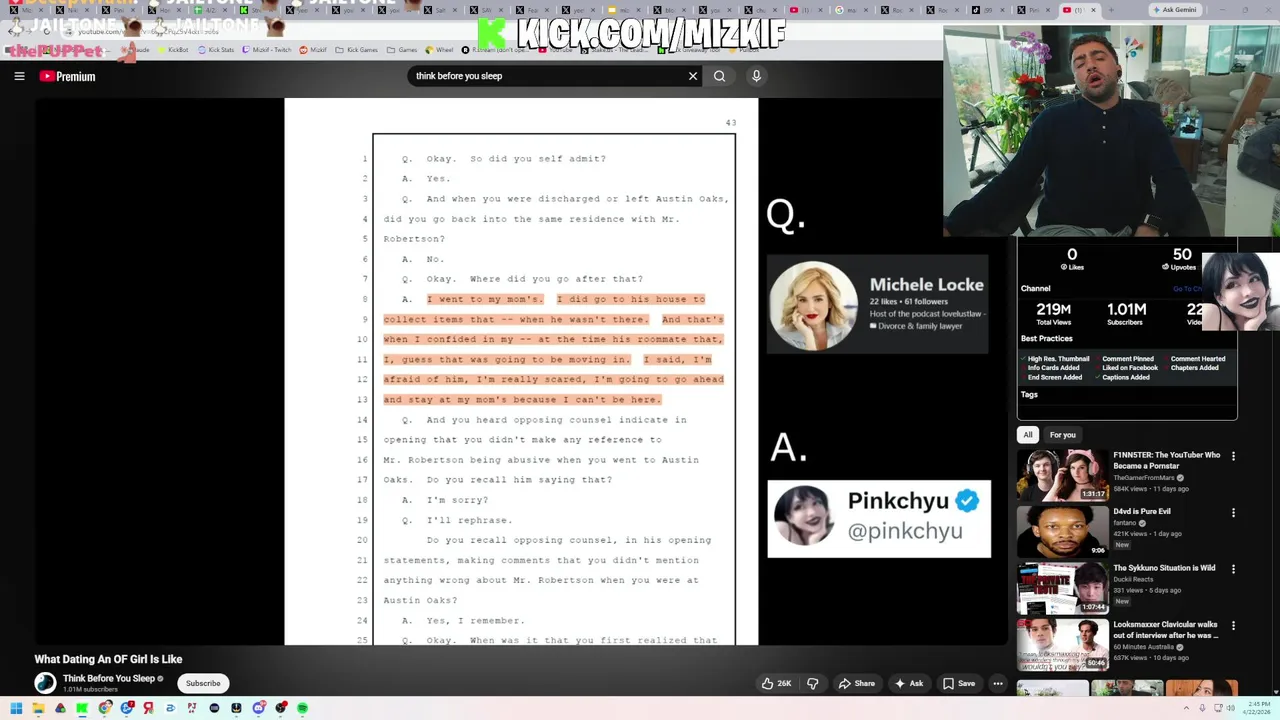Click 'End Screen Added' best practice item

(1054, 378)
